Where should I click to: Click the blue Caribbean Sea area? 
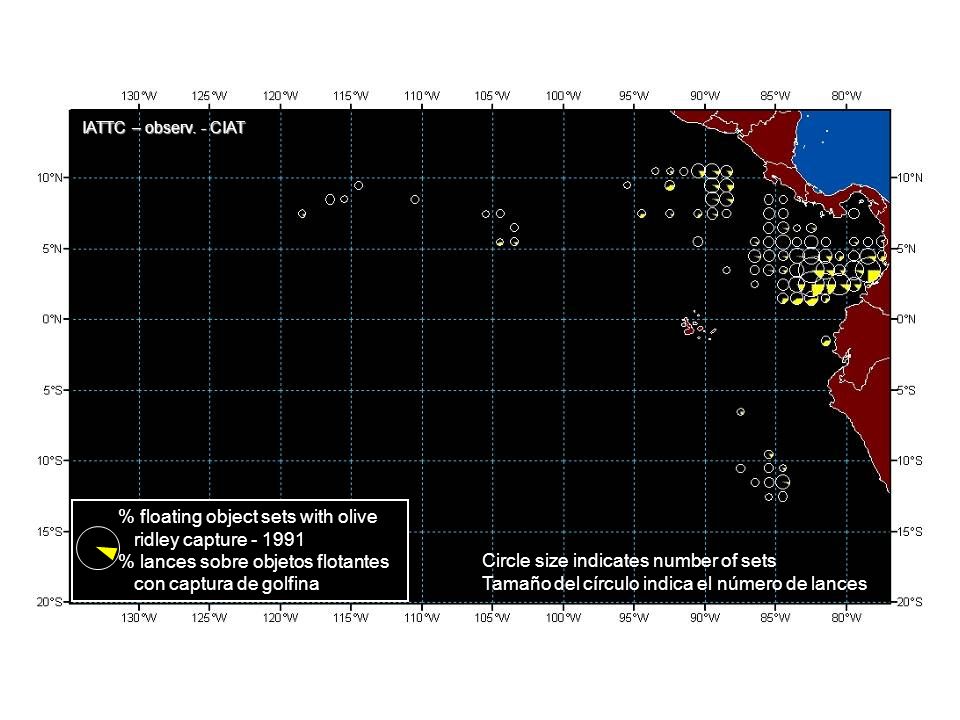(x=848, y=150)
